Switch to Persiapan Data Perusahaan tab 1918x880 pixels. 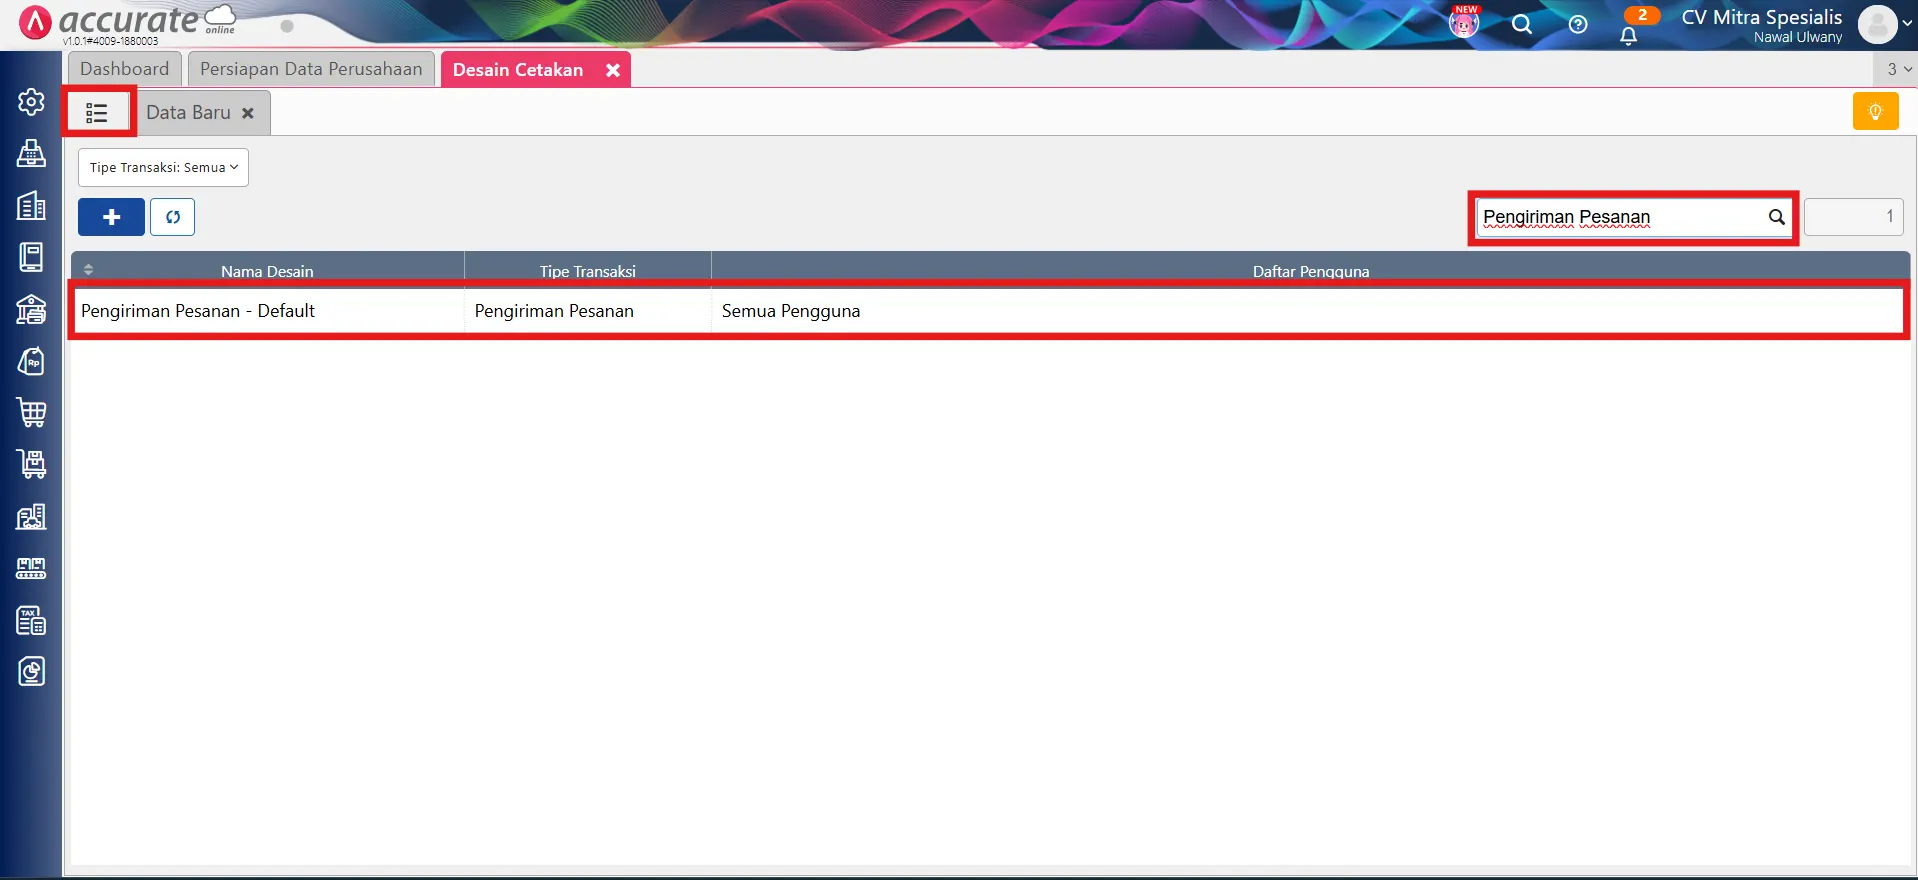(x=311, y=69)
